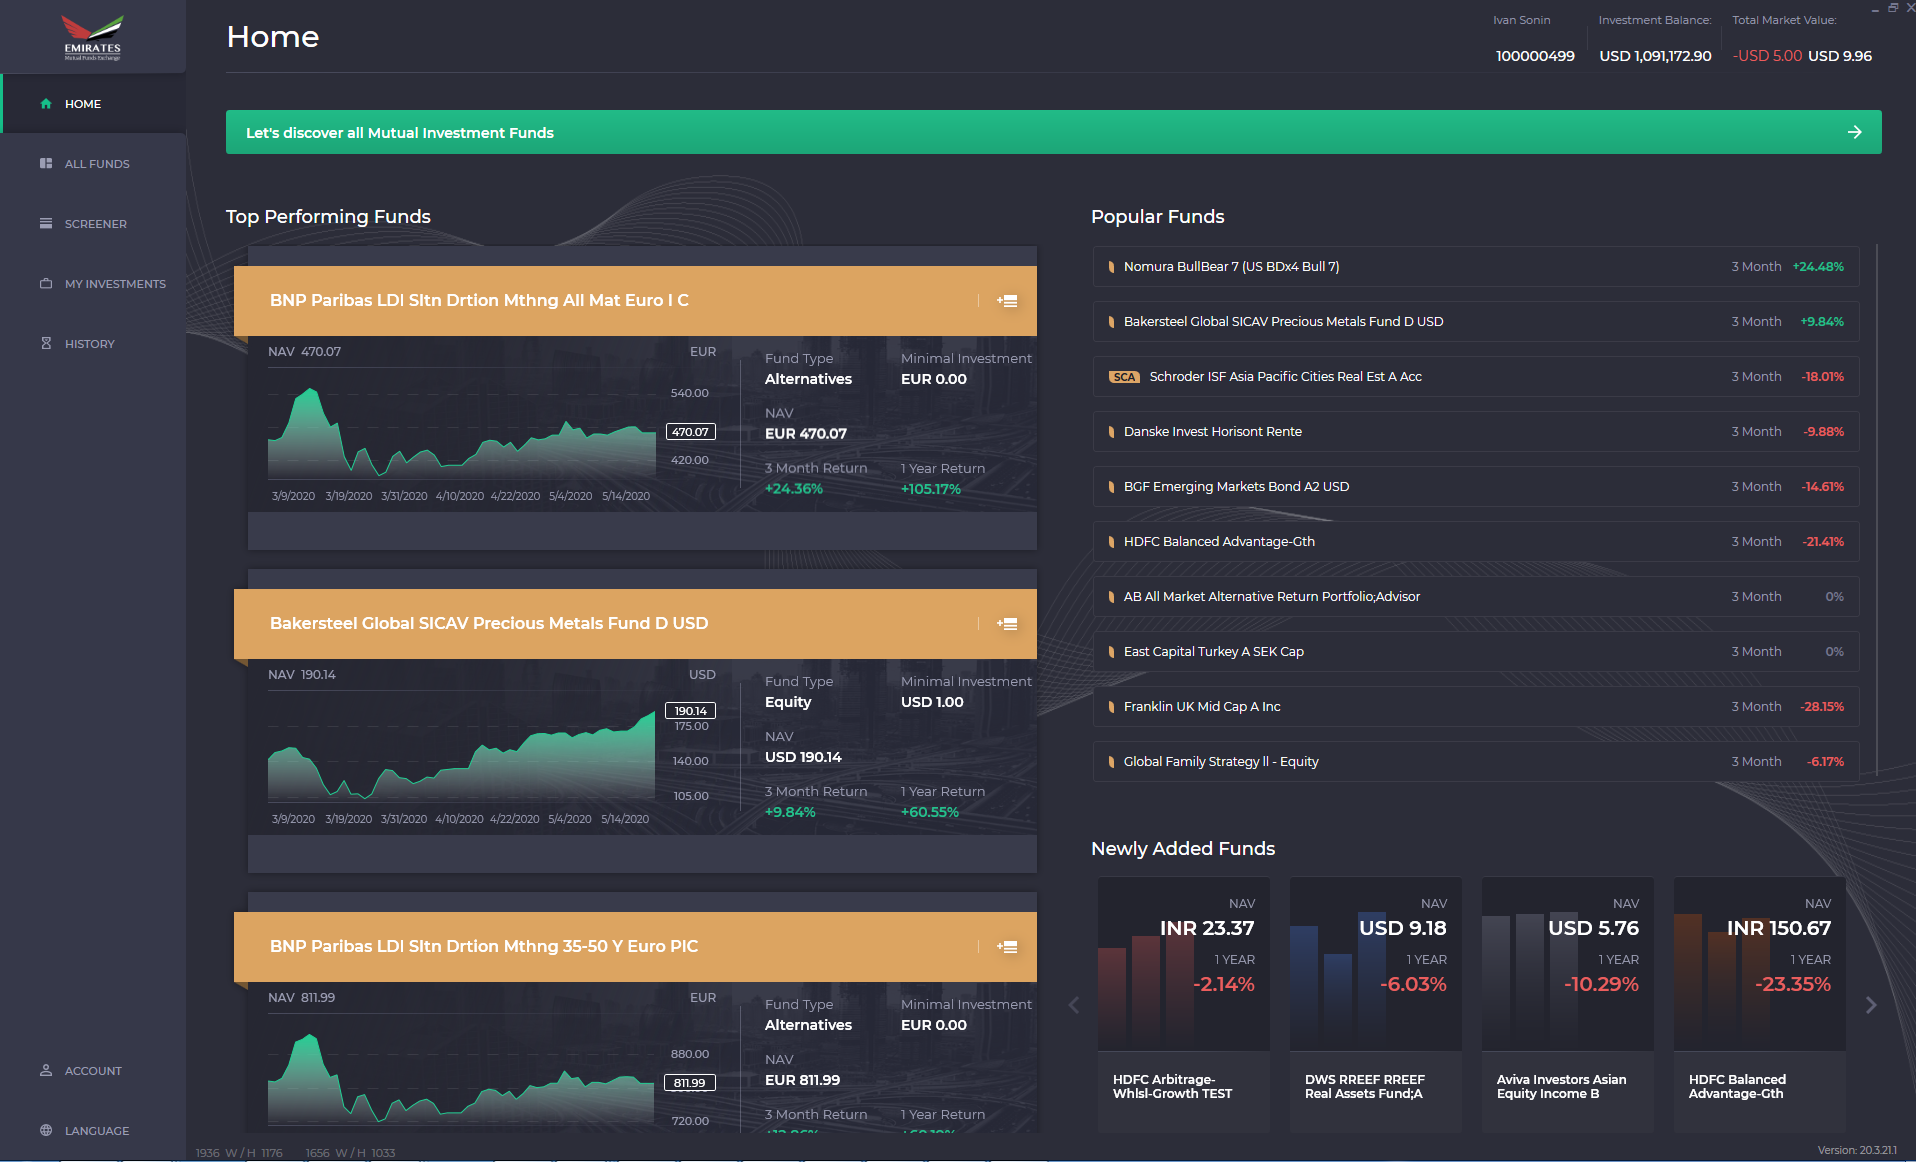The width and height of the screenshot is (1916, 1162).
Task: Show previous newly added funds
Action: click(x=1074, y=1005)
